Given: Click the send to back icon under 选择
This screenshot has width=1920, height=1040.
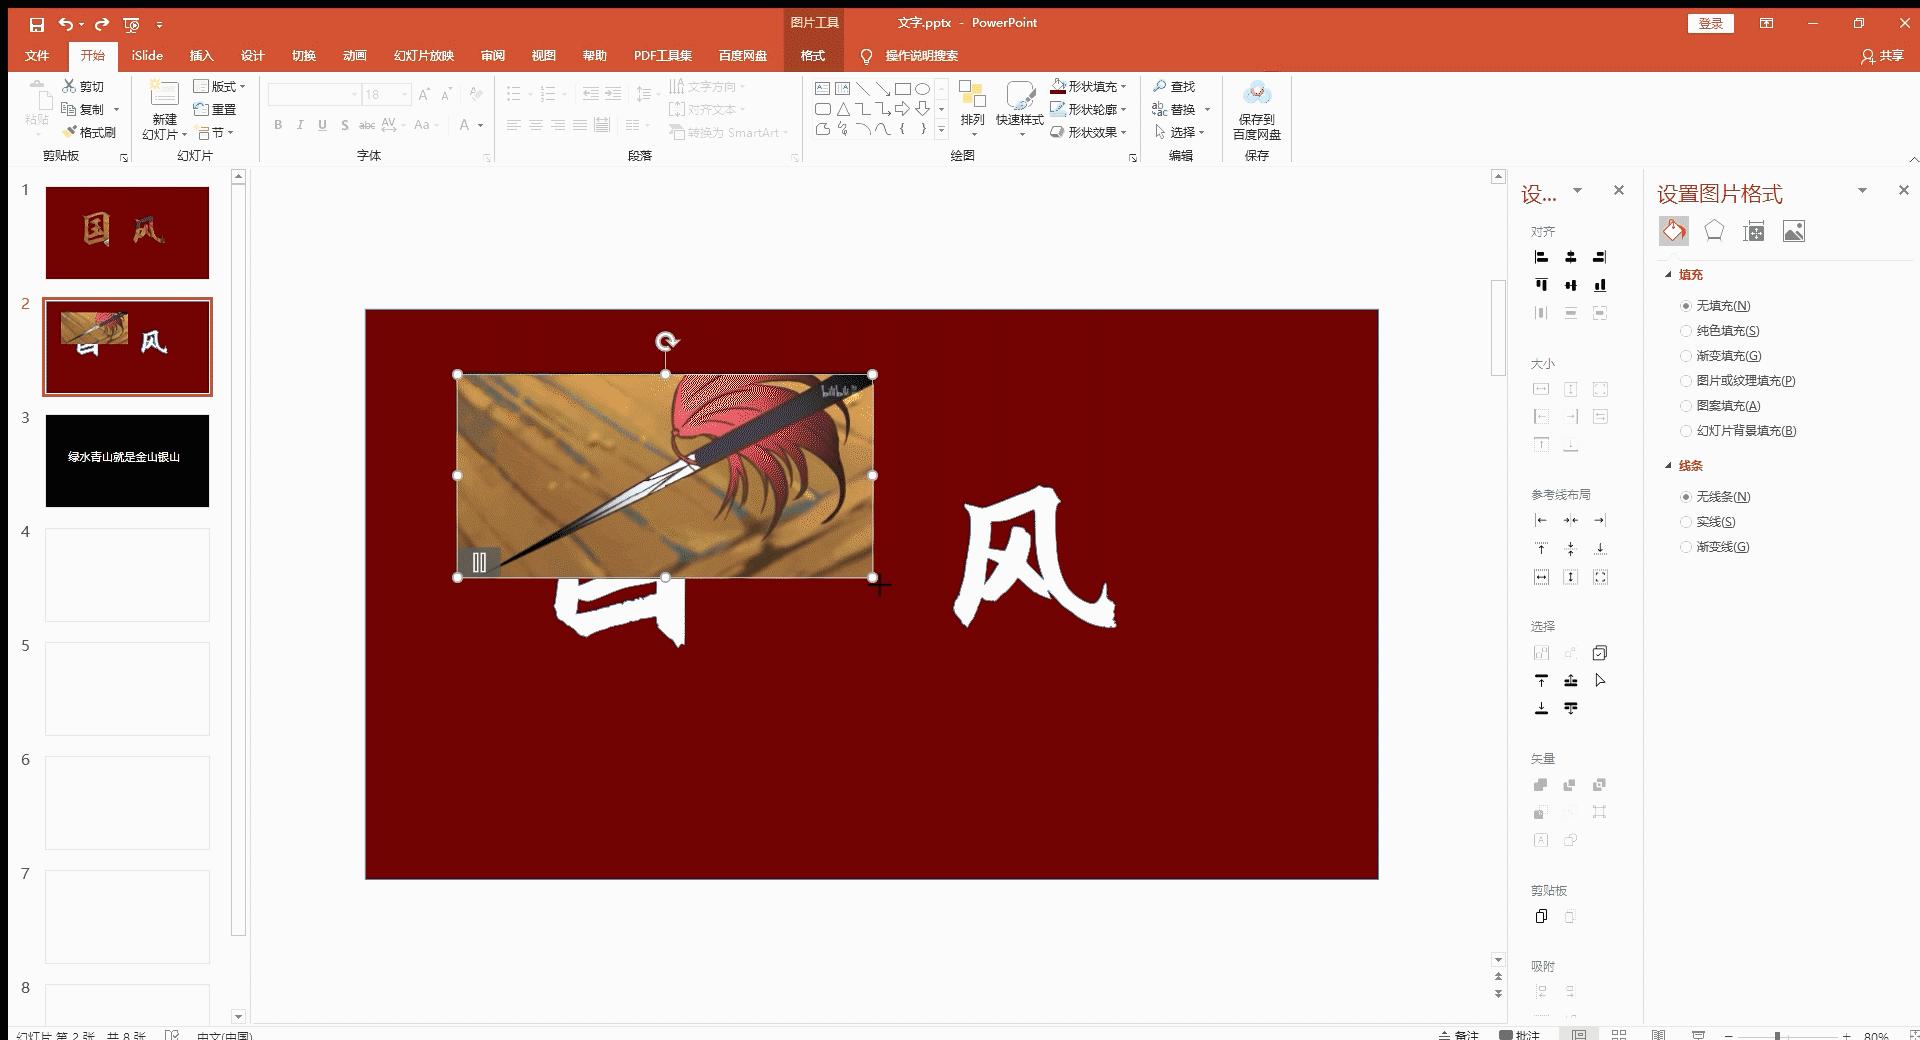Looking at the screenshot, I should pos(1541,708).
